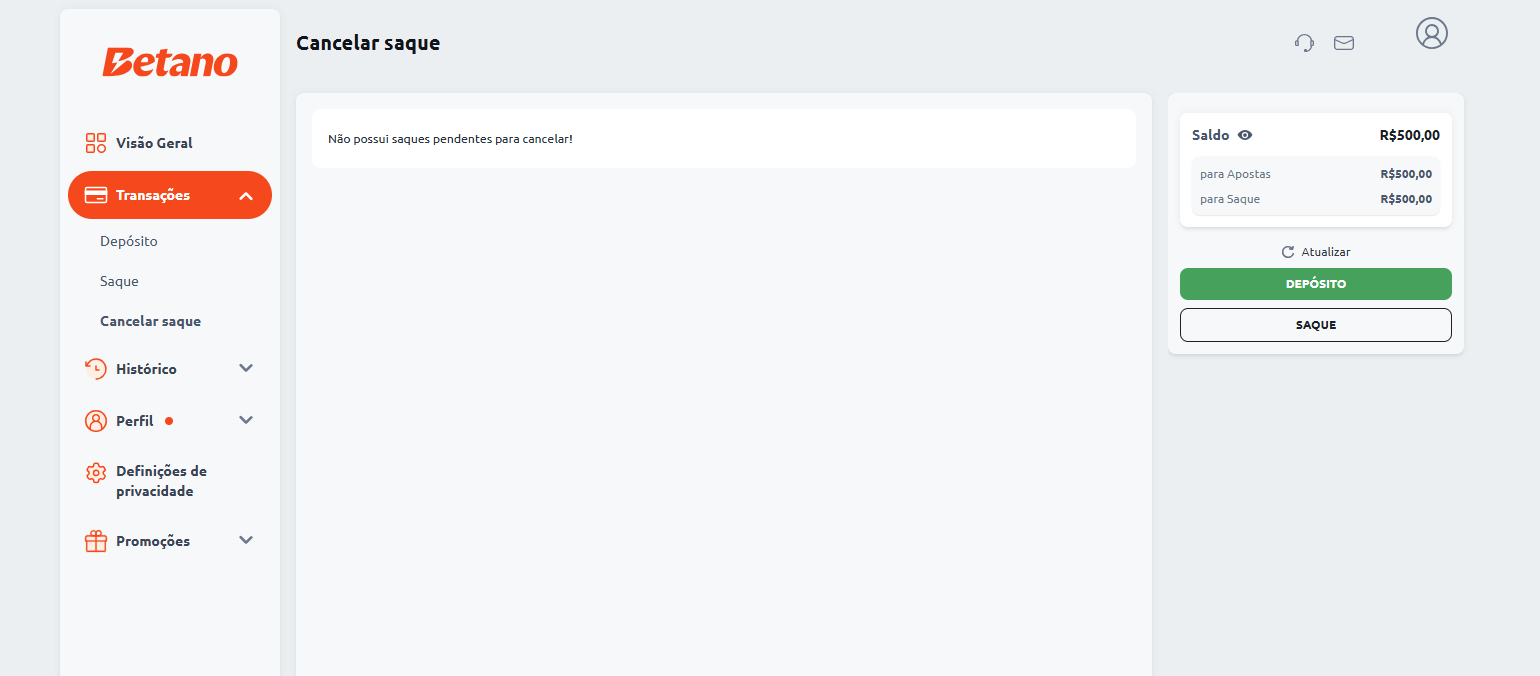Click the Promoções menu label
Screen dimensions: 1540x676
[153, 541]
